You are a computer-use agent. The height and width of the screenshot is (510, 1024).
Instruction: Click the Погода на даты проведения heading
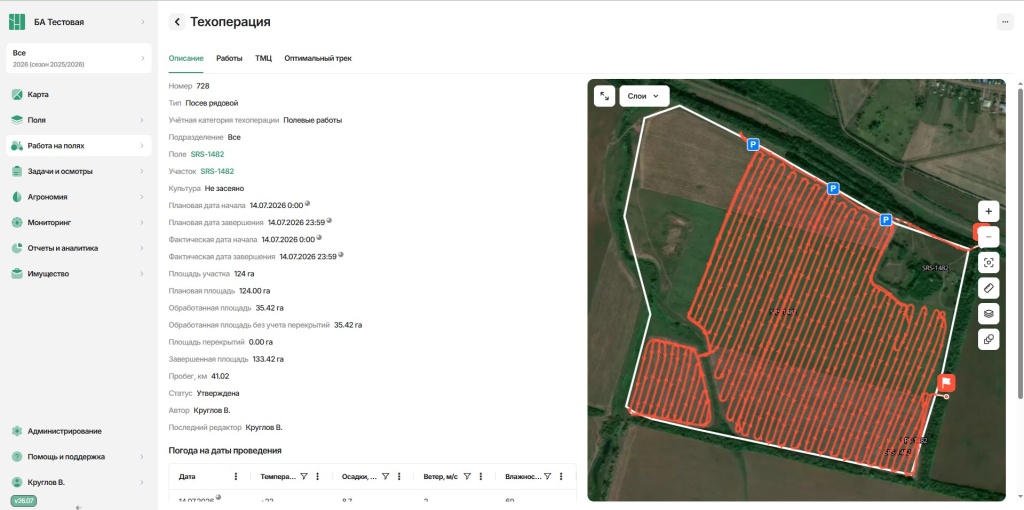pos(225,451)
